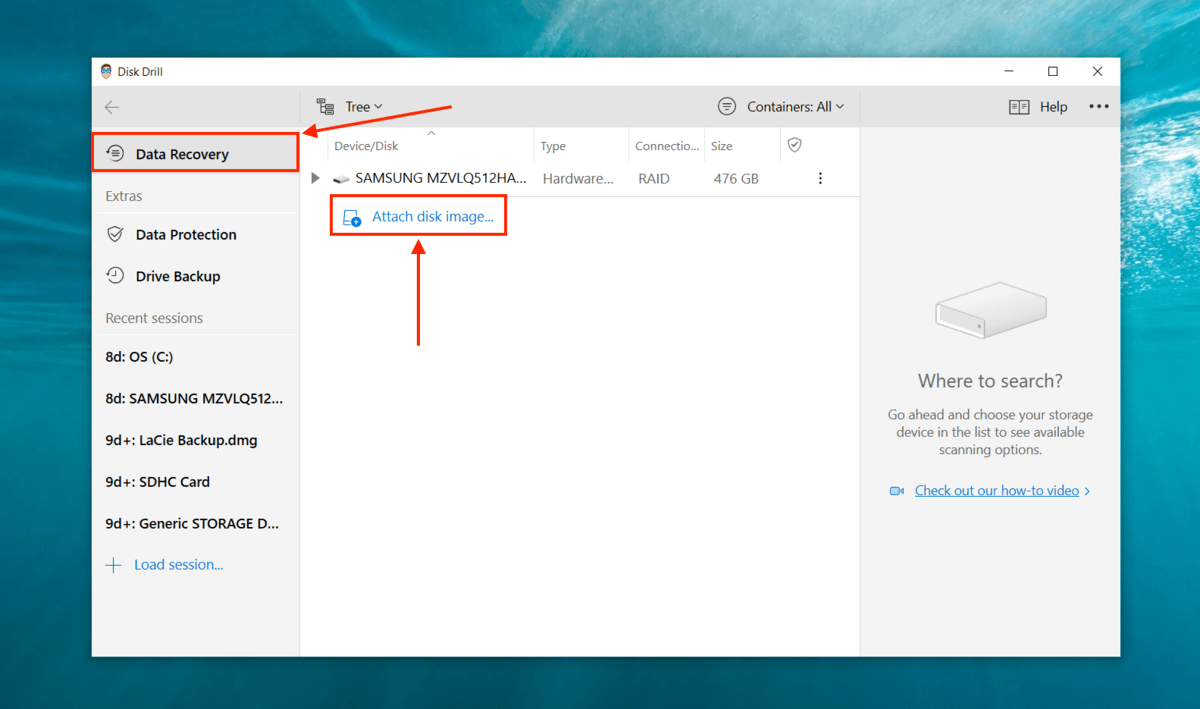This screenshot has width=1200, height=709.
Task: Maximize the Disk Drill window
Action: point(1053,72)
